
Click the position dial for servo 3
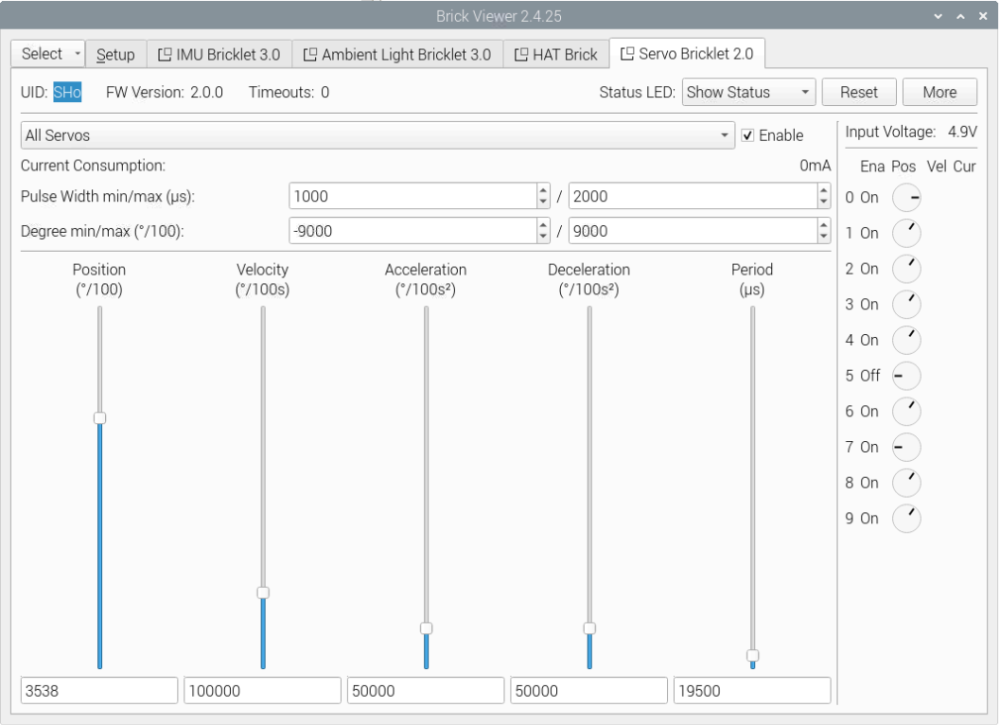pos(906,305)
